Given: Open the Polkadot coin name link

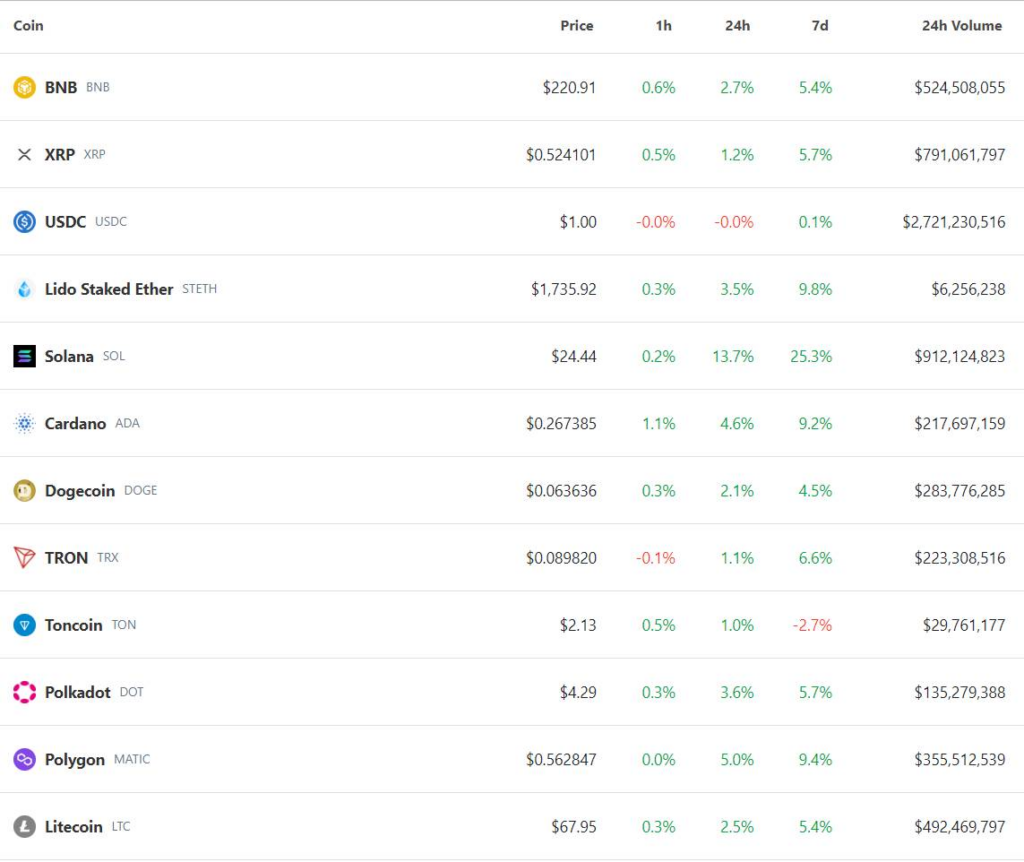Looking at the screenshot, I should tap(77, 692).
